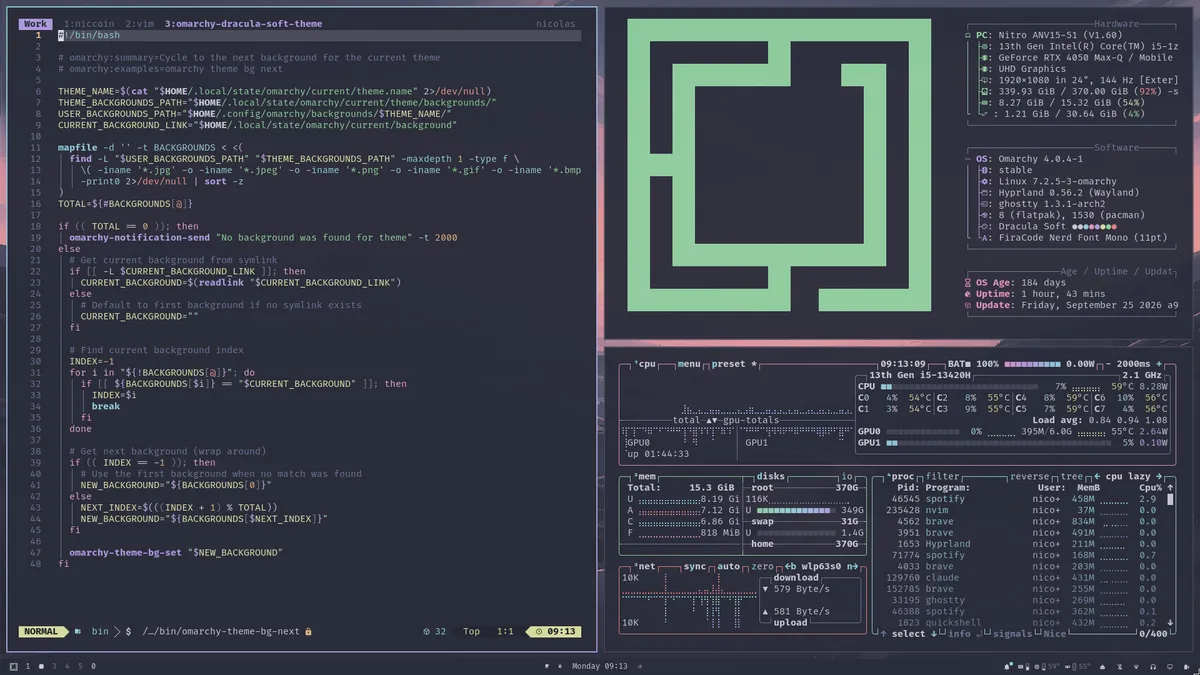This screenshot has height=675, width=1200.
Task: Toggle net auto scaling in btop
Action: click(x=728, y=566)
